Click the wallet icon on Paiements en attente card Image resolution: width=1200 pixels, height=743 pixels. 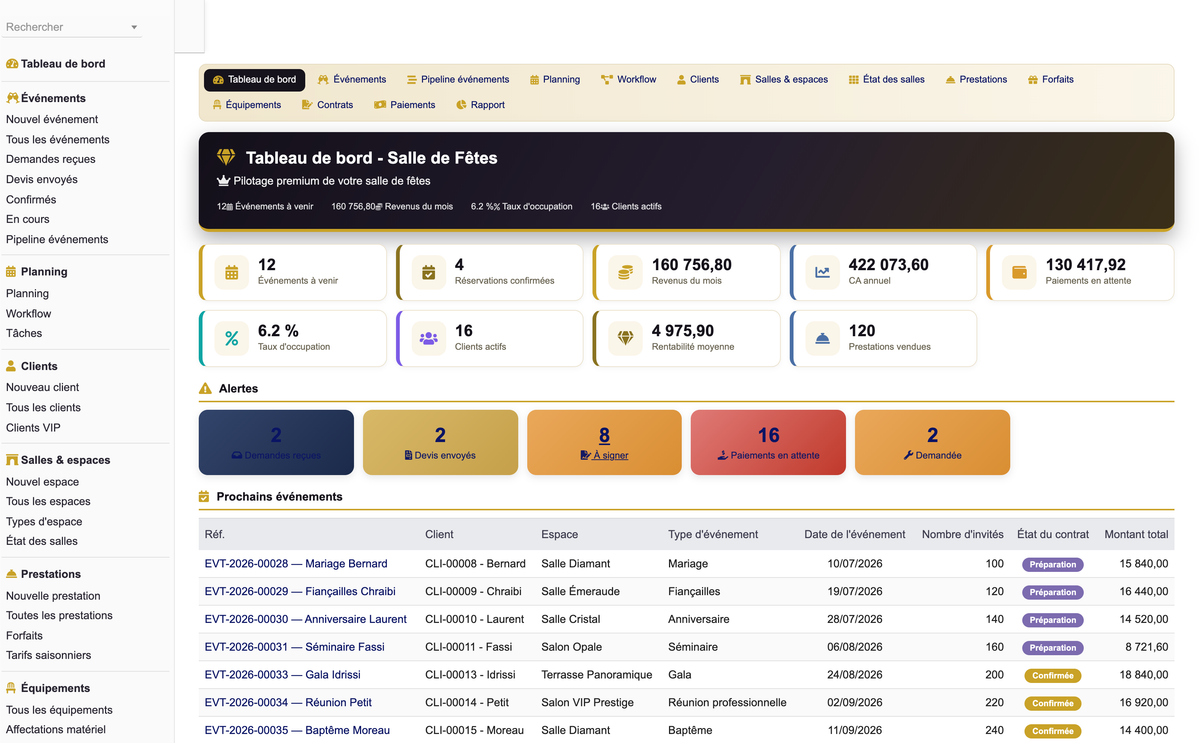tap(1019, 272)
